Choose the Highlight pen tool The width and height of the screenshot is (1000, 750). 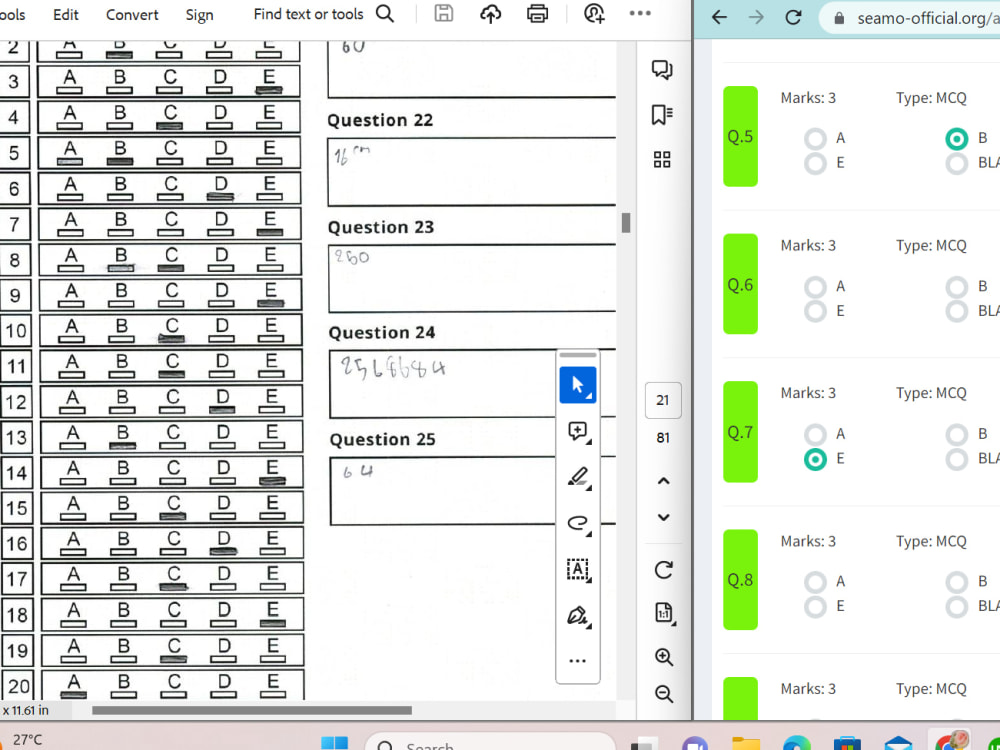[578, 478]
